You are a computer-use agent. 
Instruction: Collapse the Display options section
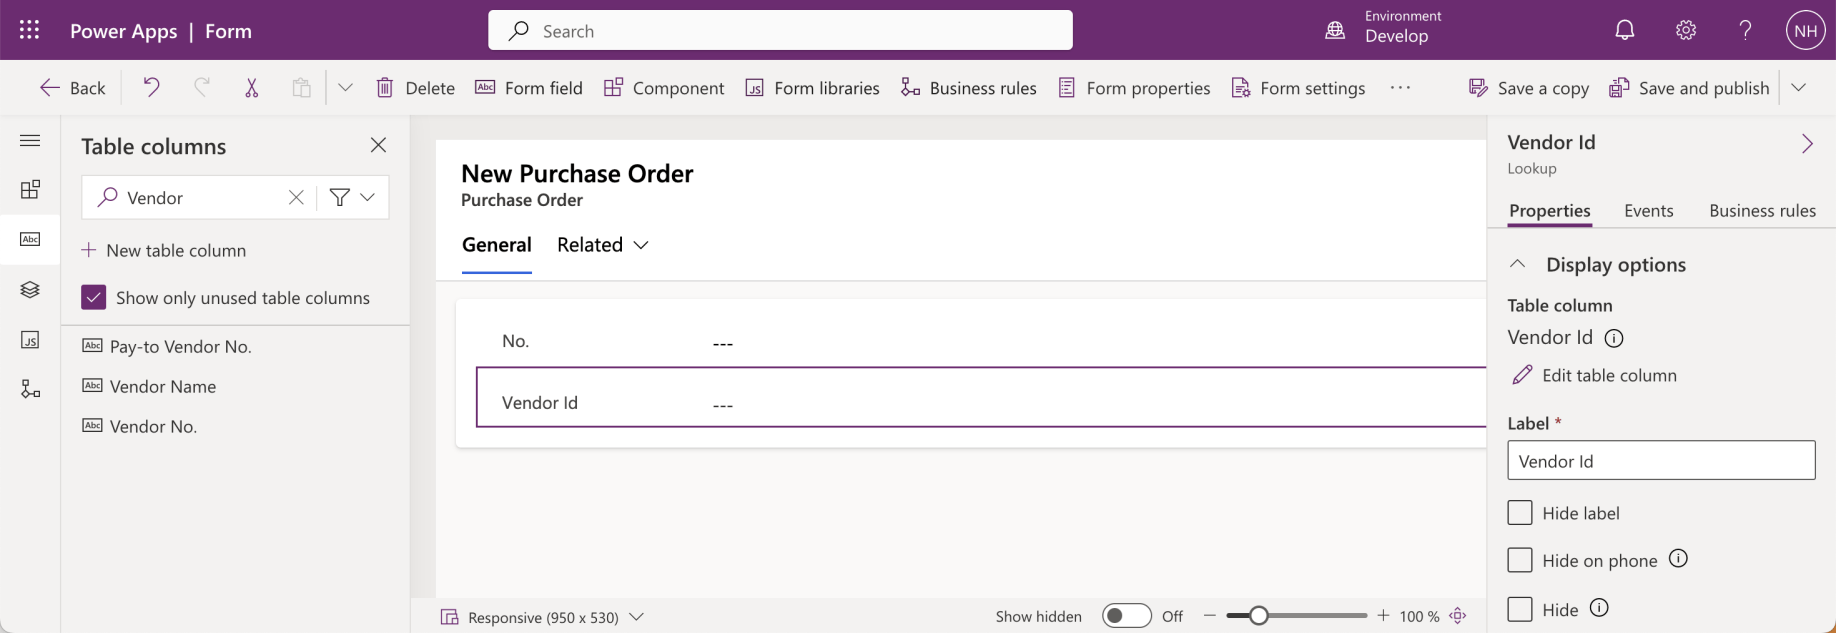pyautogui.click(x=1518, y=264)
